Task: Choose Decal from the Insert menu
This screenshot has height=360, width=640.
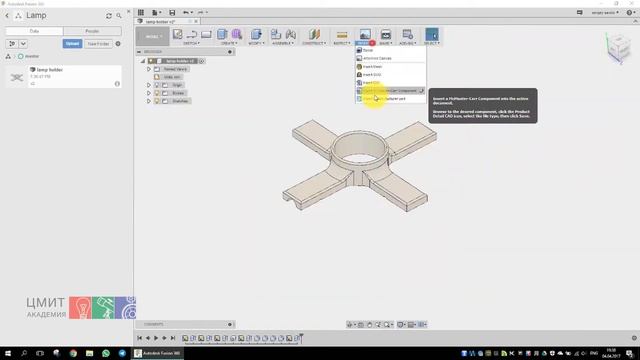Action: pyautogui.click(x=391, y=50)
